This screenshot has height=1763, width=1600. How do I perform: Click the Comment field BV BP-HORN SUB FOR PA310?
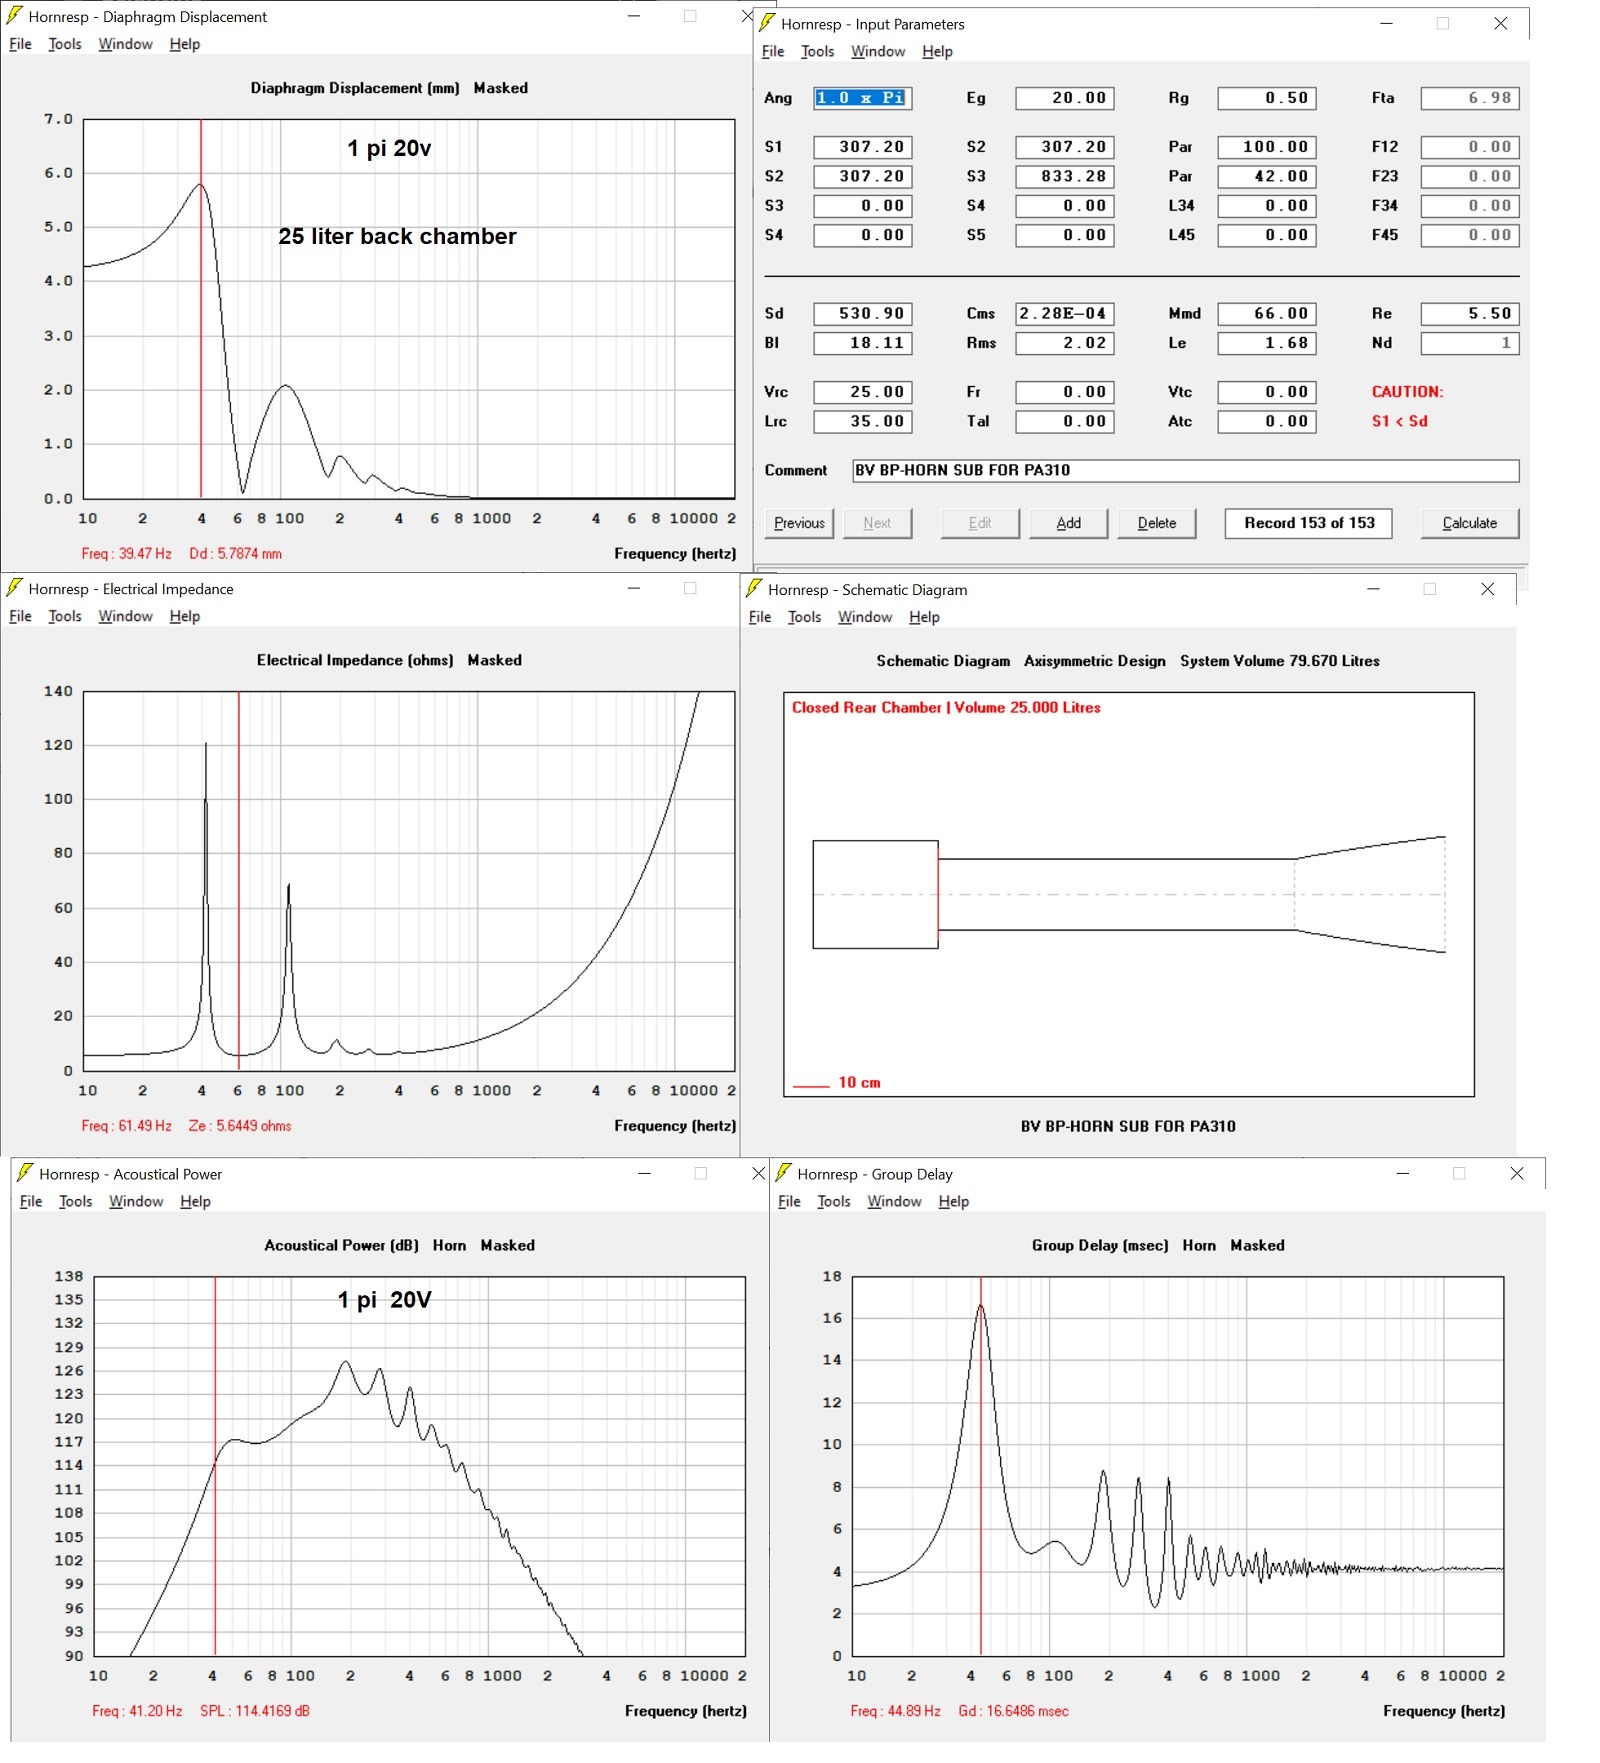pyautogui.click(x=1185, y=470)
